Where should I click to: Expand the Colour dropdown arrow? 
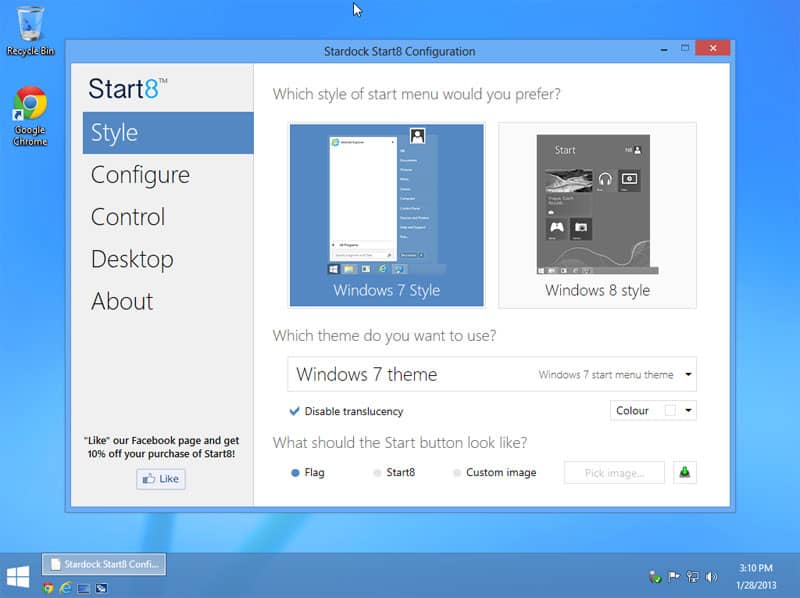coord(688,410)
